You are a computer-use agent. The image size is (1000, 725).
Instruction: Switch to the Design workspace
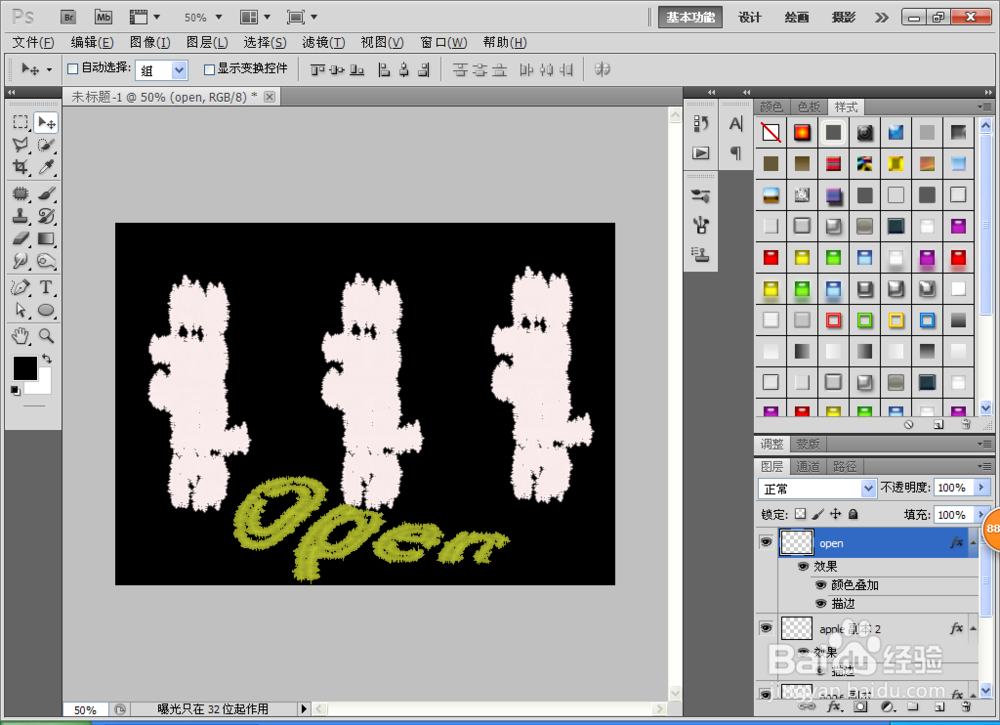click(x=749, y=17)
